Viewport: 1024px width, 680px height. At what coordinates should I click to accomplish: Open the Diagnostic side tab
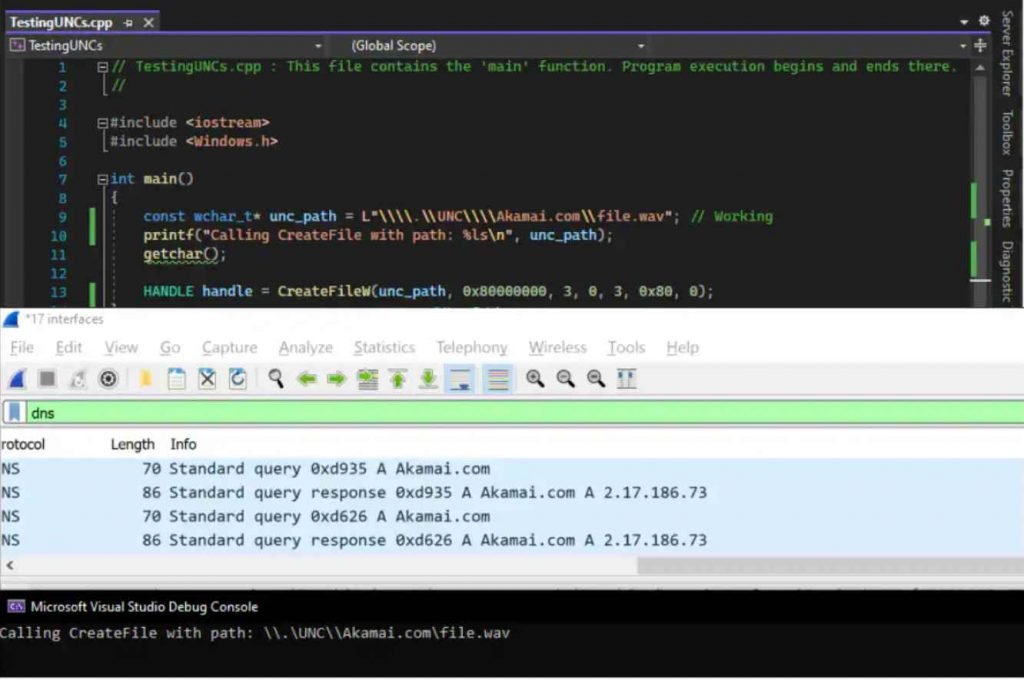pos(1006,272)
